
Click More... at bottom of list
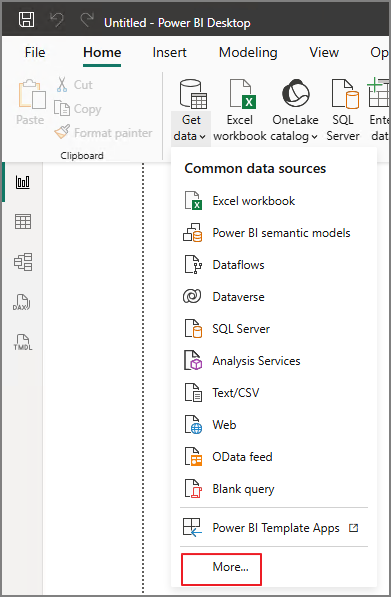[x=230, y=567]
